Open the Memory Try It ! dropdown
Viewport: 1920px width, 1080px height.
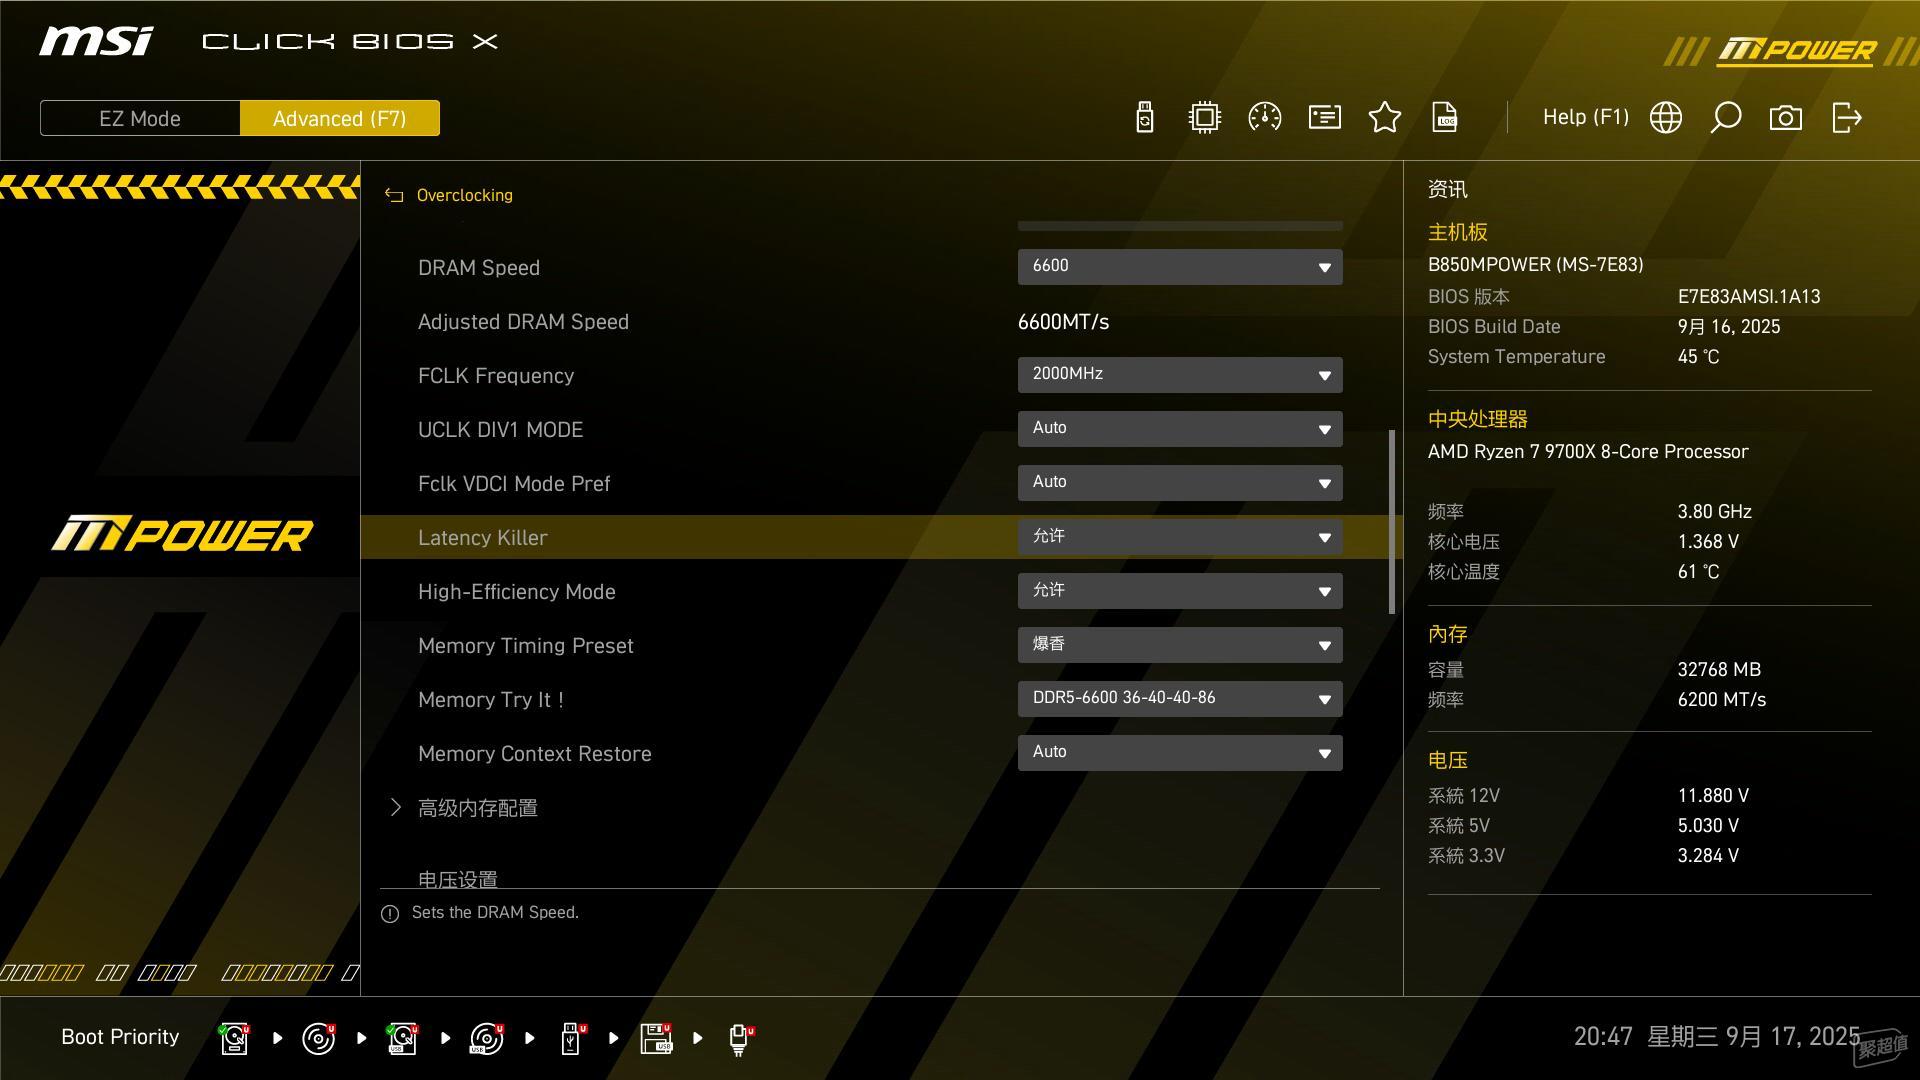[1180, 699]
